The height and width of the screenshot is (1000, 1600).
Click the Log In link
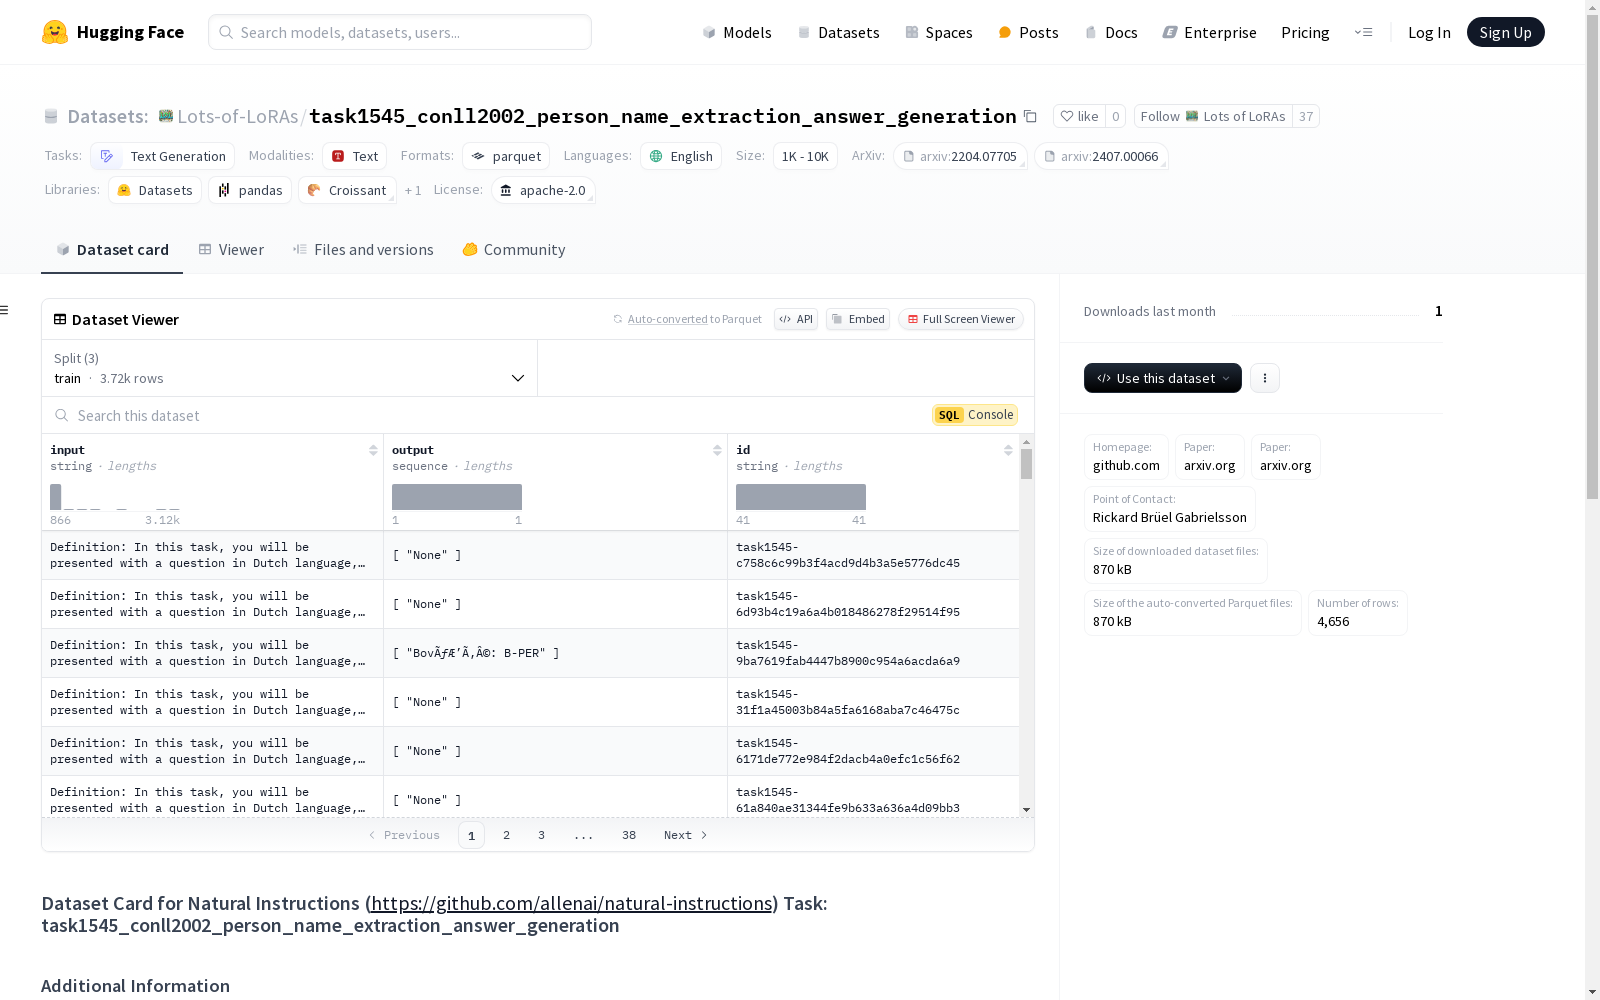click(1429, 32)
